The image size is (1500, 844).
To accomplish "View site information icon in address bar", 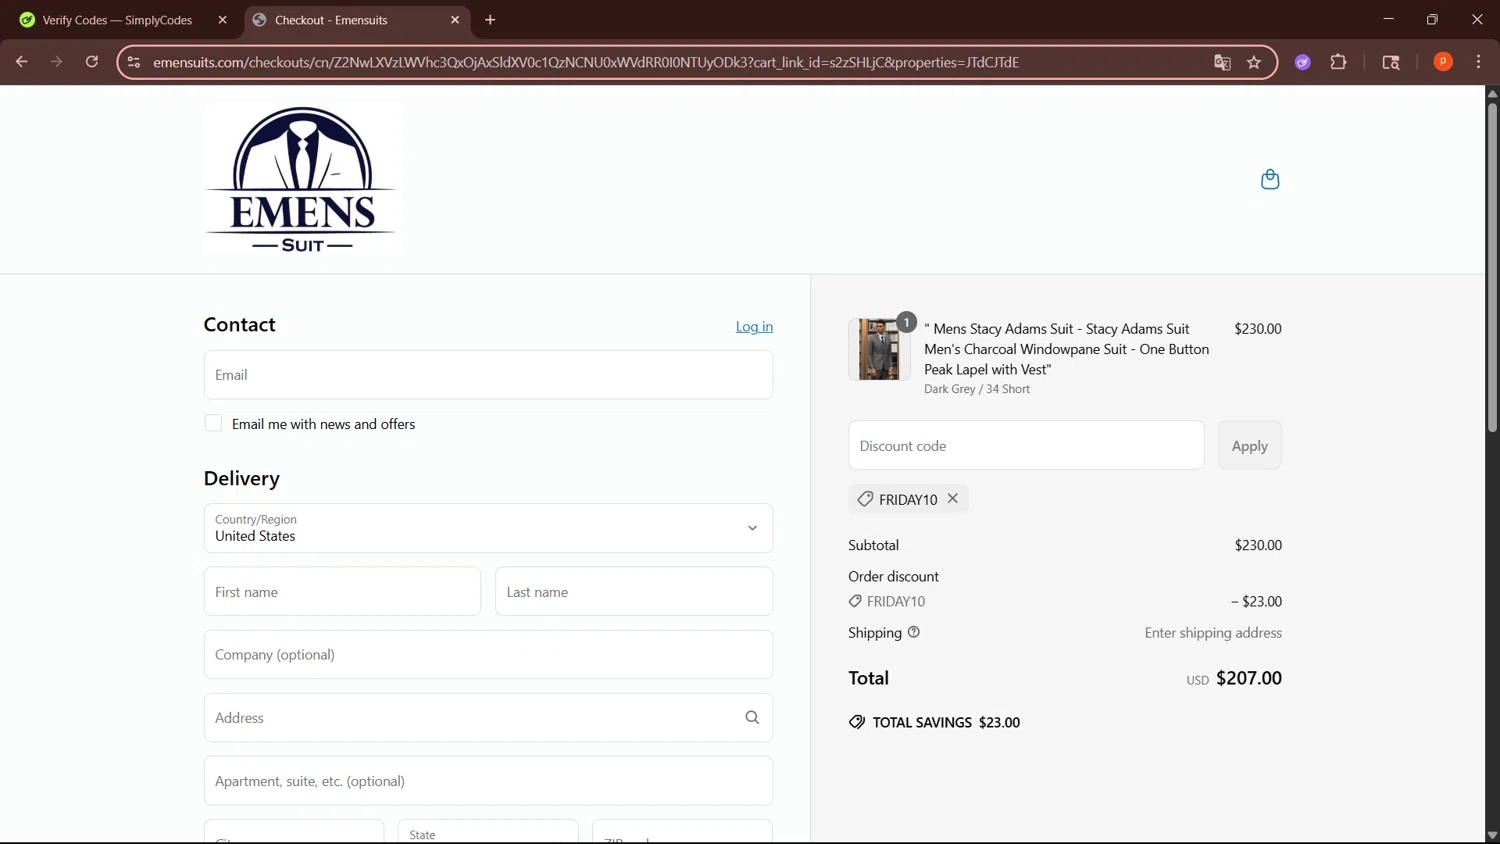I will click(x=134, y=62).
